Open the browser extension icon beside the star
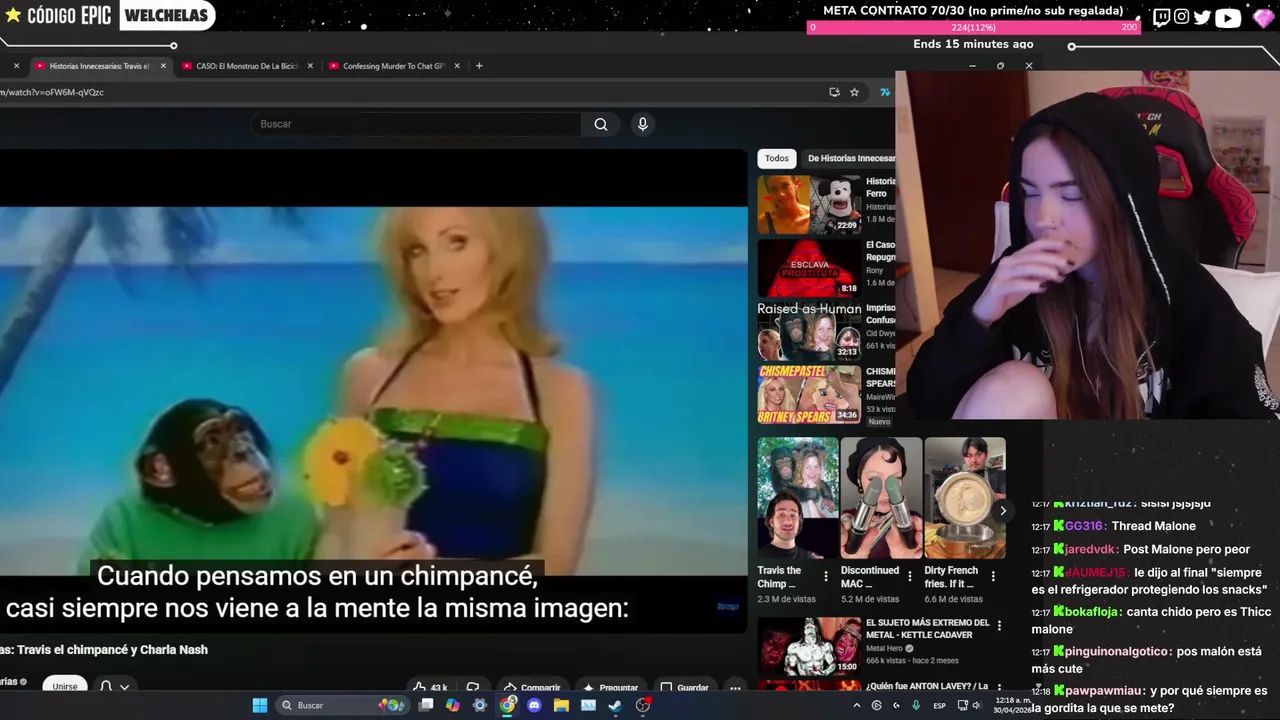The image size is (1280, 720). [x=884, y=92]
